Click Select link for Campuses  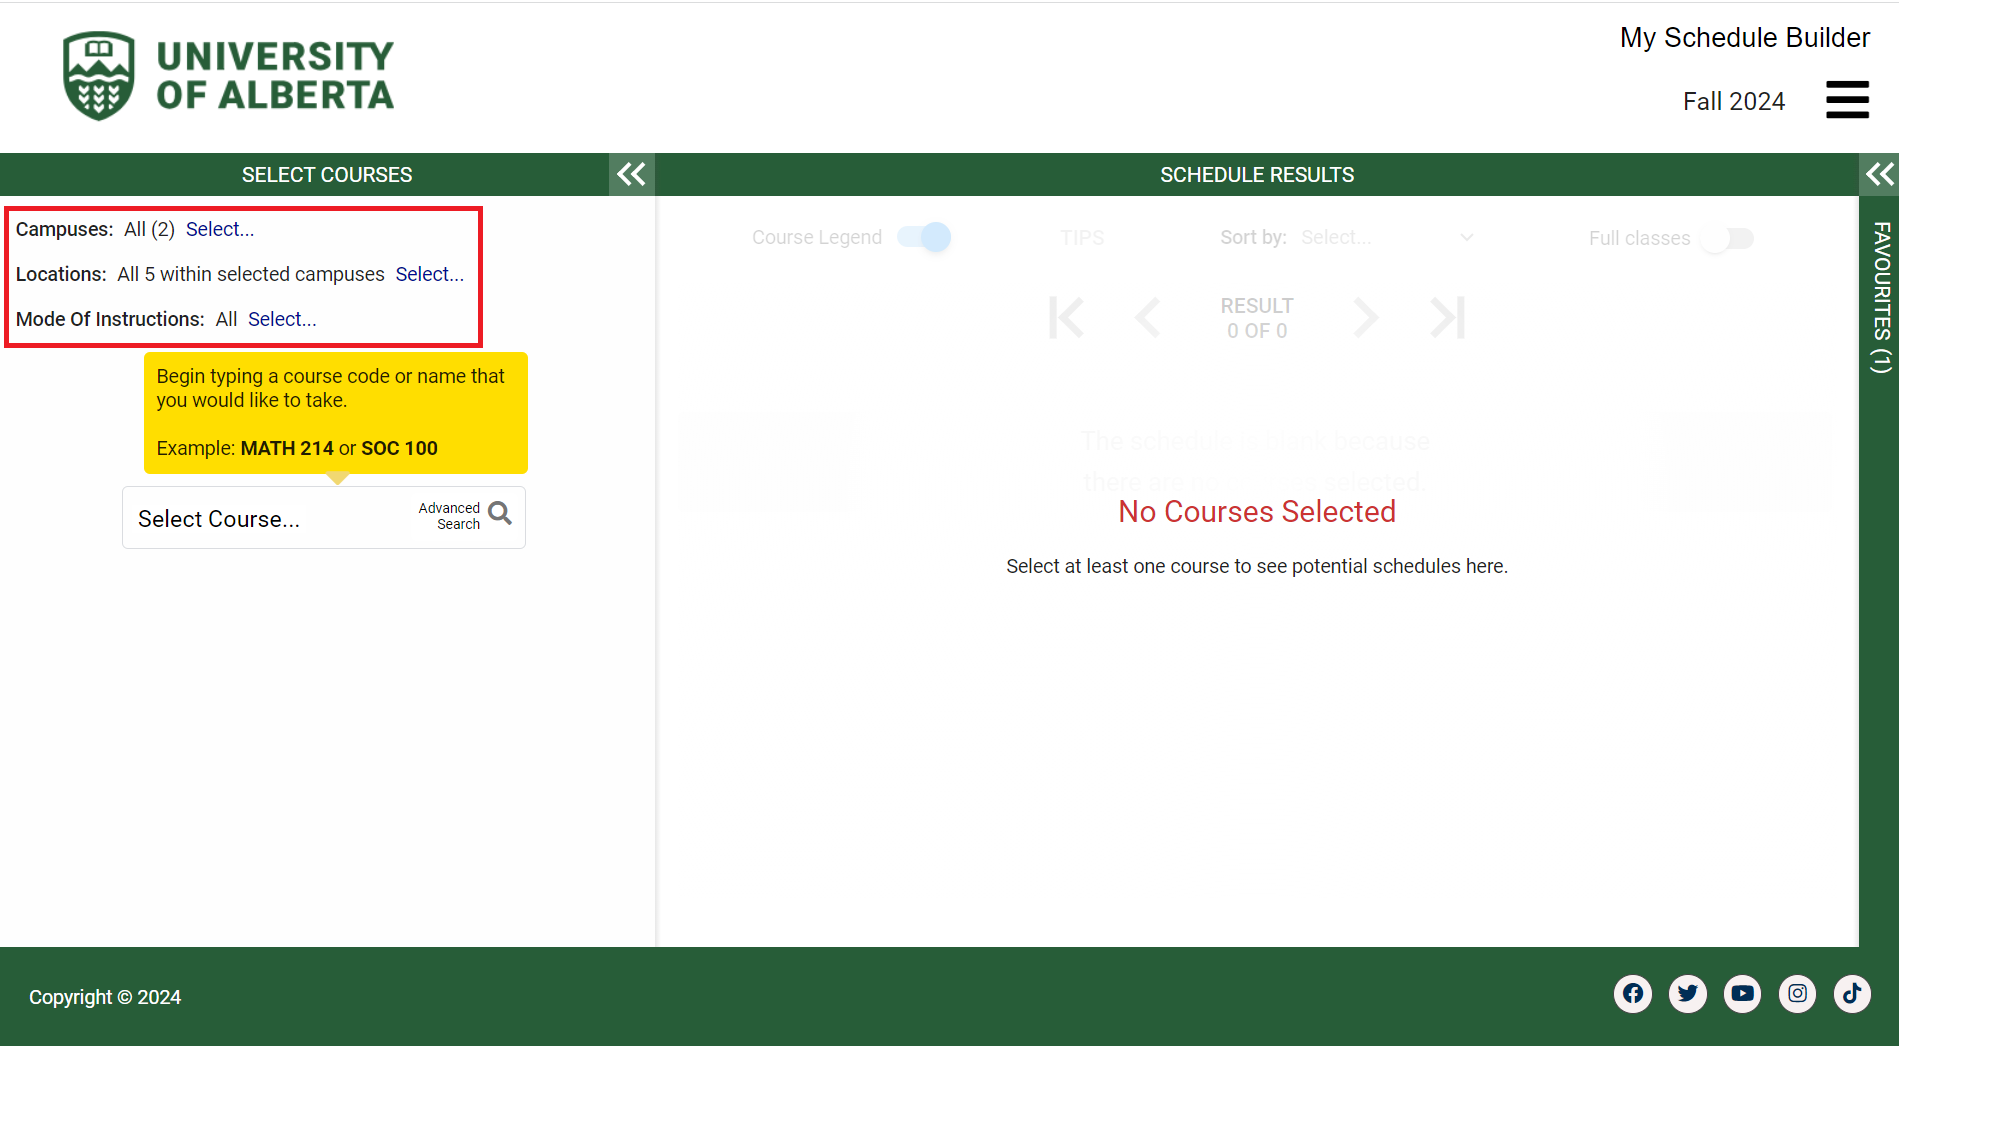click(x=220, y=229)
